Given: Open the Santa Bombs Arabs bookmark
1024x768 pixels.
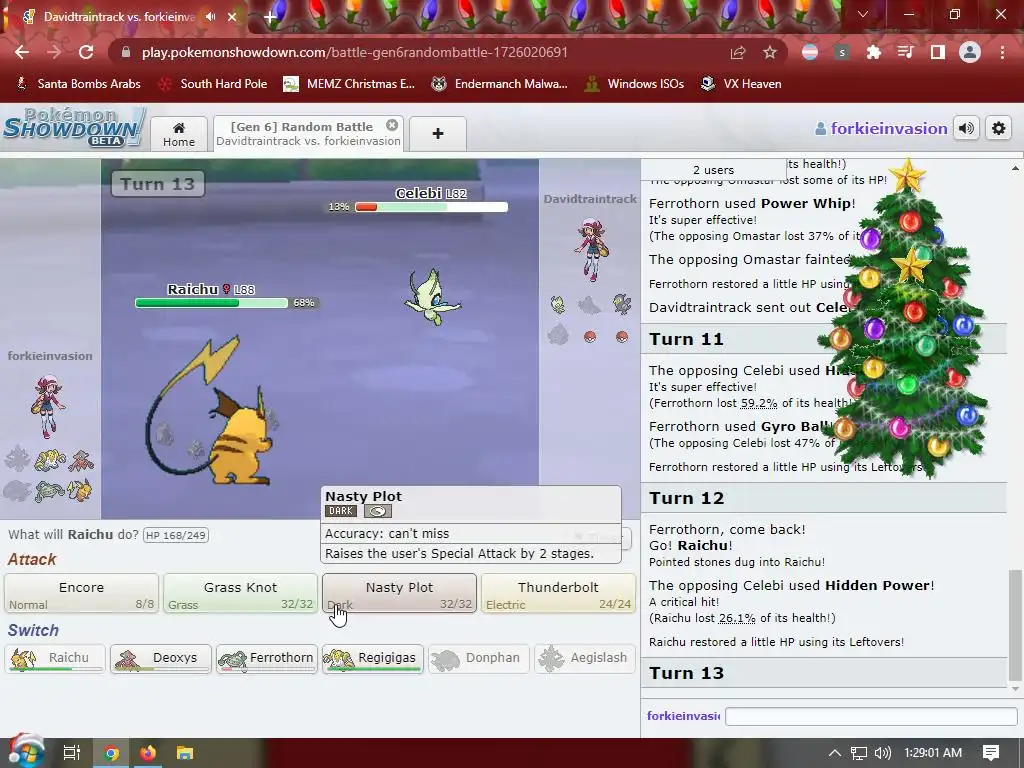Looking at the screenshot, I should point(78,84).
